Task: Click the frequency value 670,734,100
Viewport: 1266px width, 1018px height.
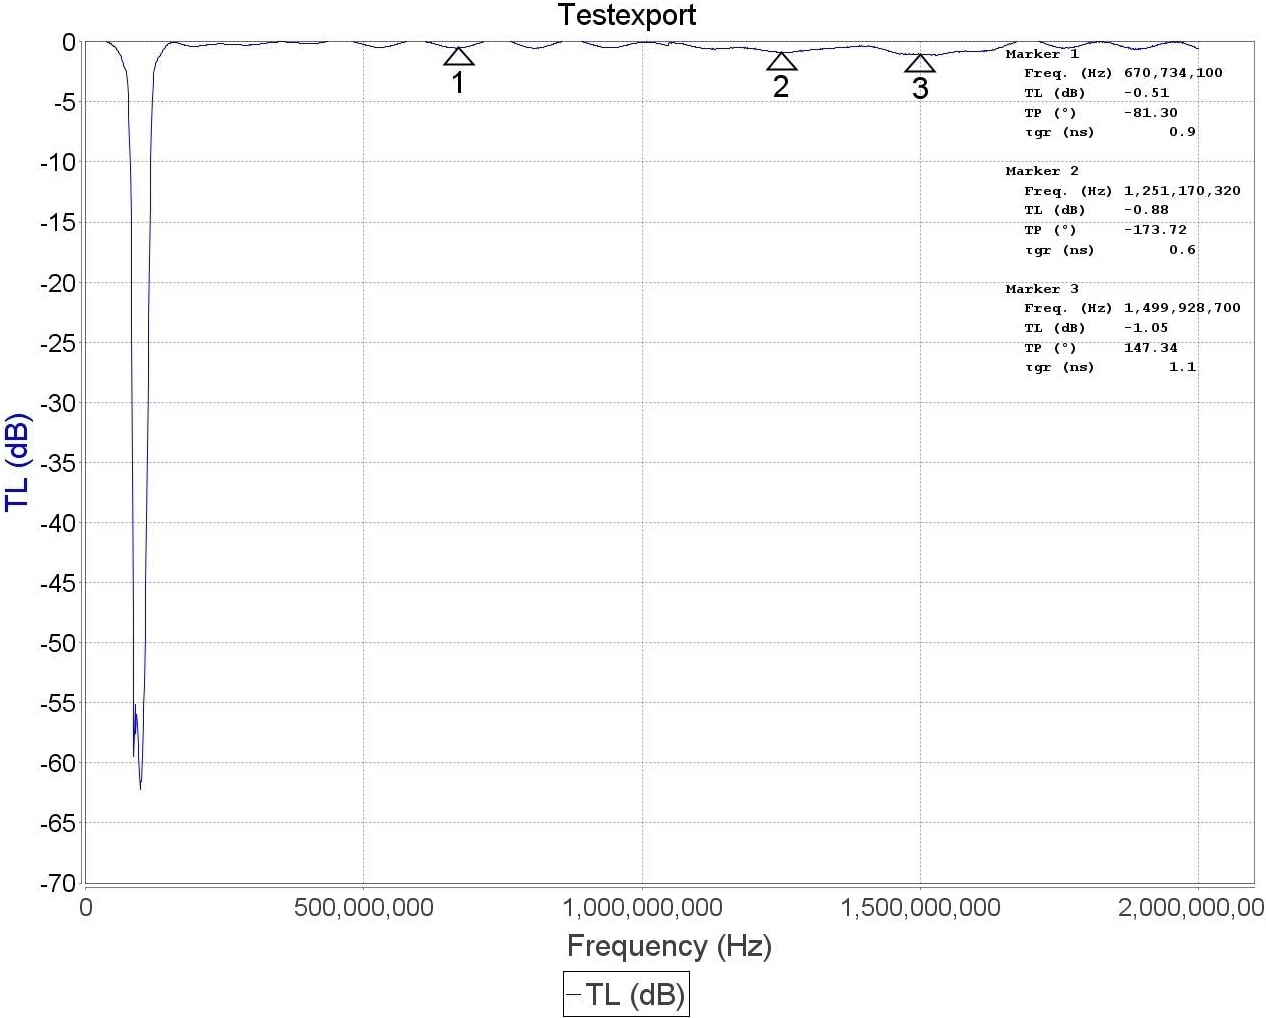Action: click(x=1173, y=73)
